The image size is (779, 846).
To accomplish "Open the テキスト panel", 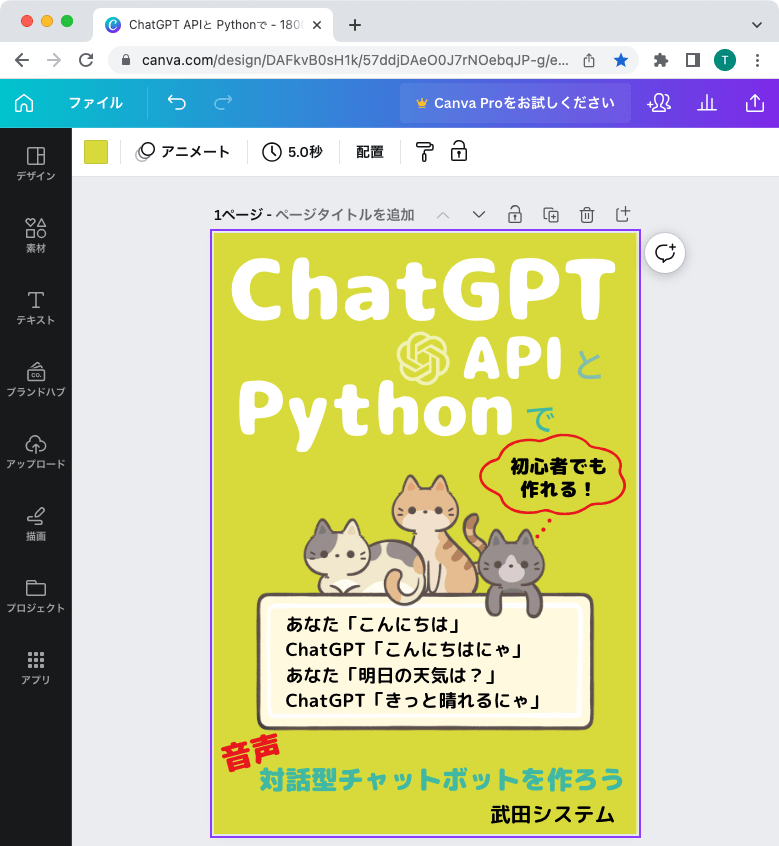I will coord(36,308).
